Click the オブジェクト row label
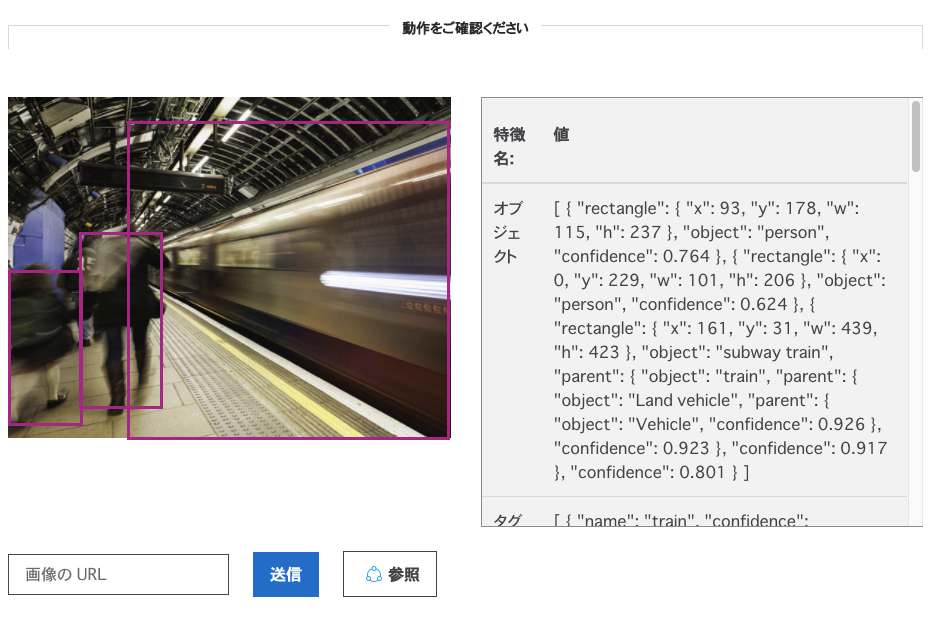Screen dimensions: 935x636 (508, 232)
